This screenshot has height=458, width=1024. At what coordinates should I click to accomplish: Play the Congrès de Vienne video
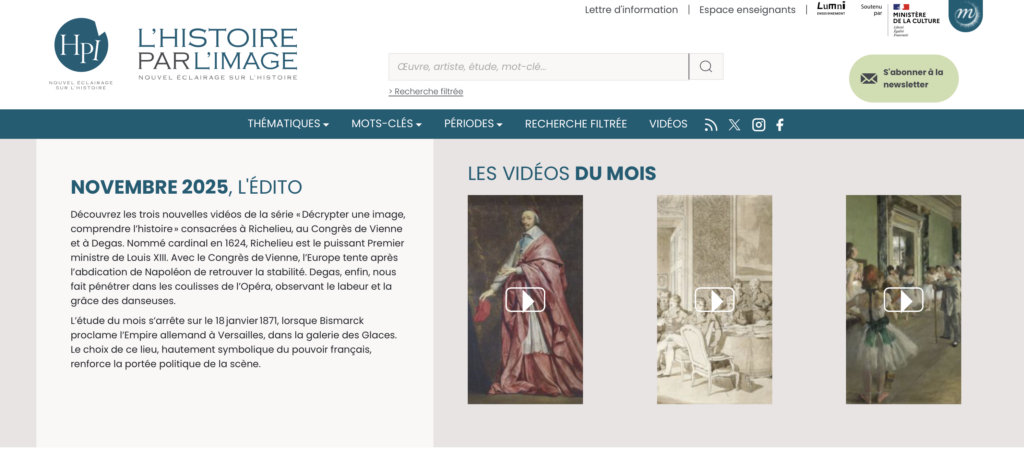tap(714, 300)
